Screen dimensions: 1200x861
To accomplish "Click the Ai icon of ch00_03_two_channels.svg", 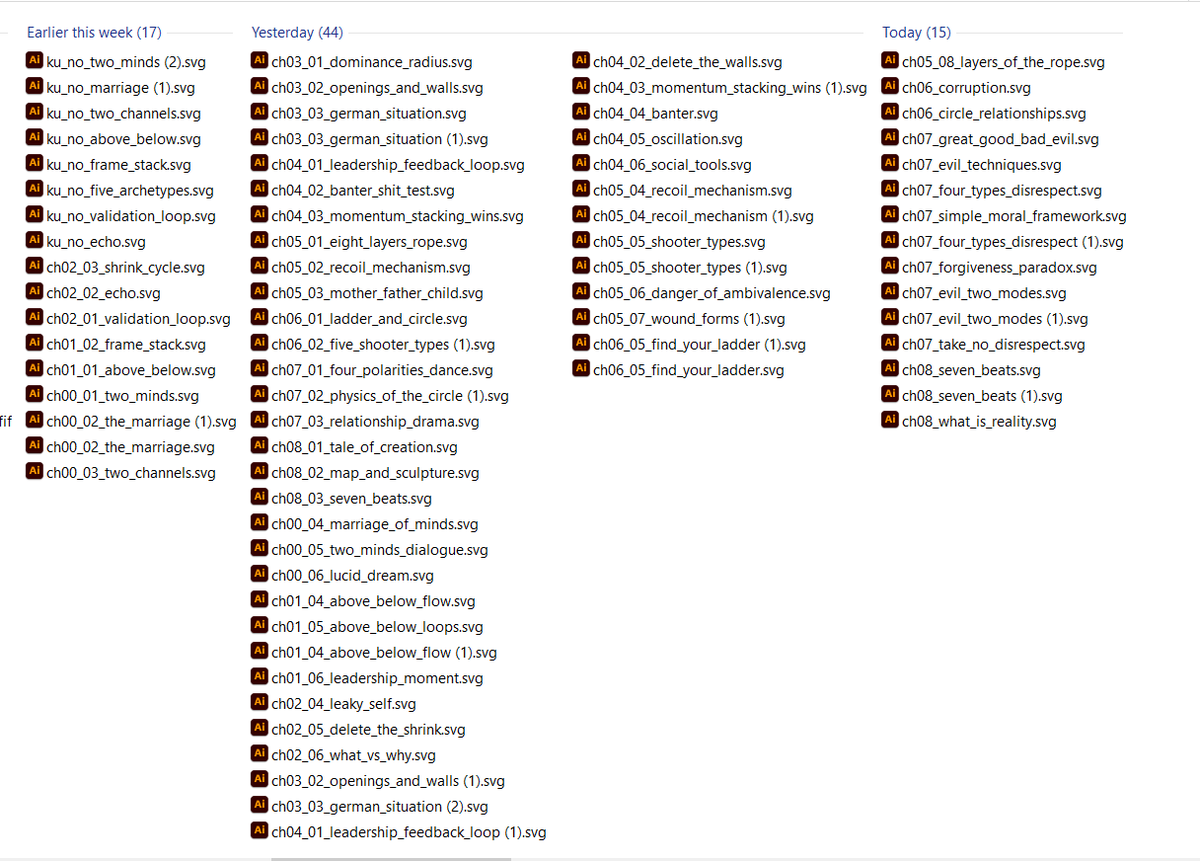I will 35,473.
